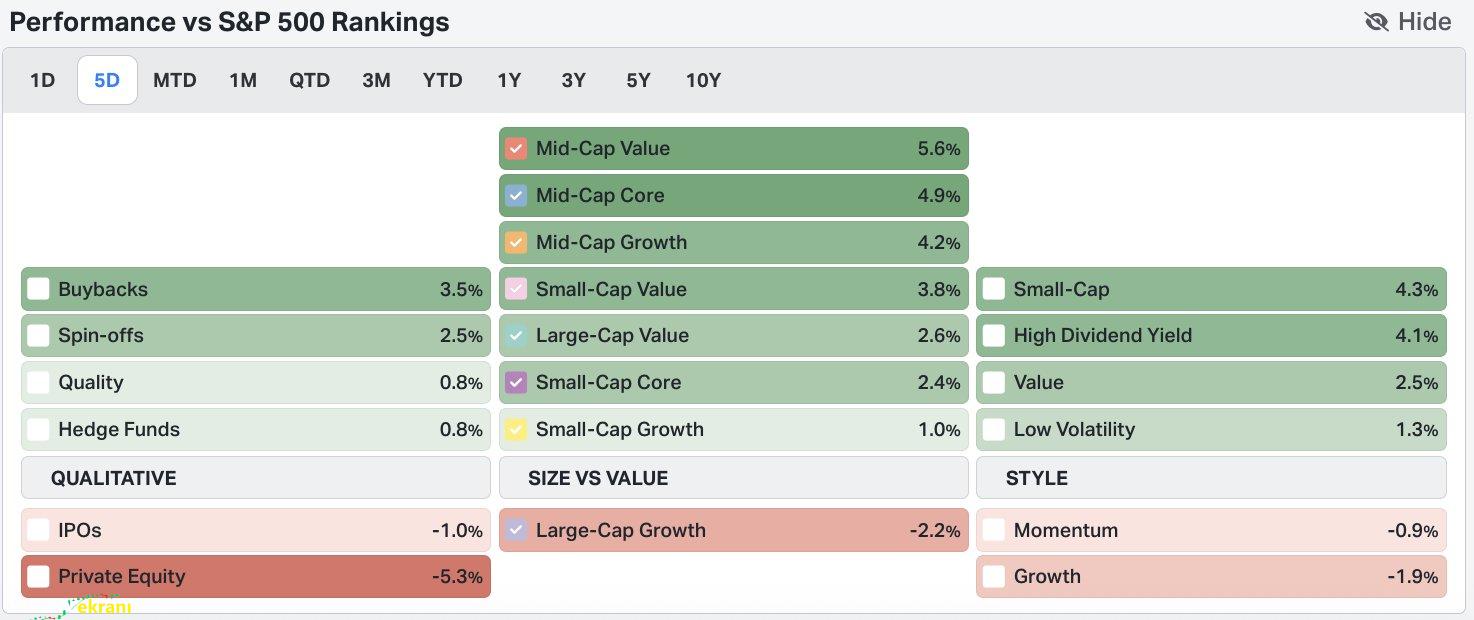
Task: Click the STYLE category header
Action: click(x=1037, y=479)
